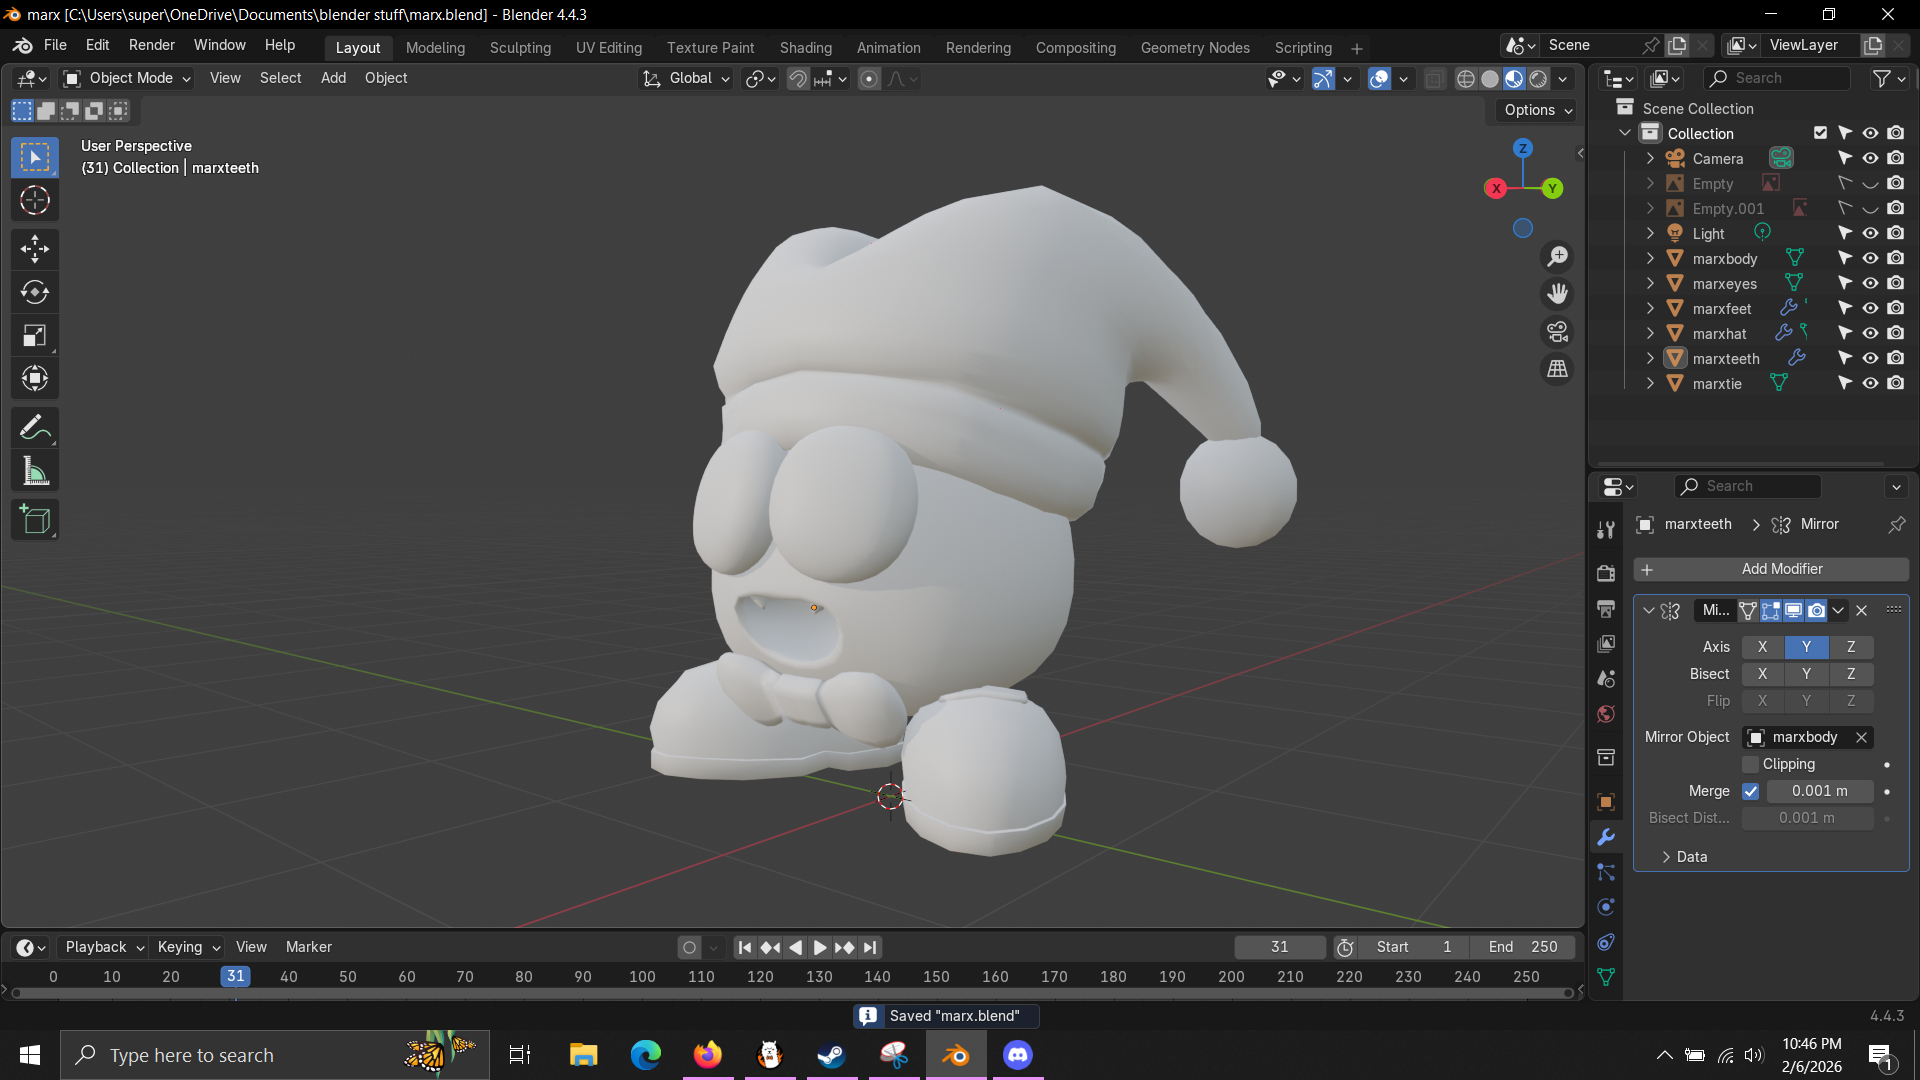This screenshot has width=1920, height=1080.
Task: Select the Cursor tool in toolbar
Action: 35,201
